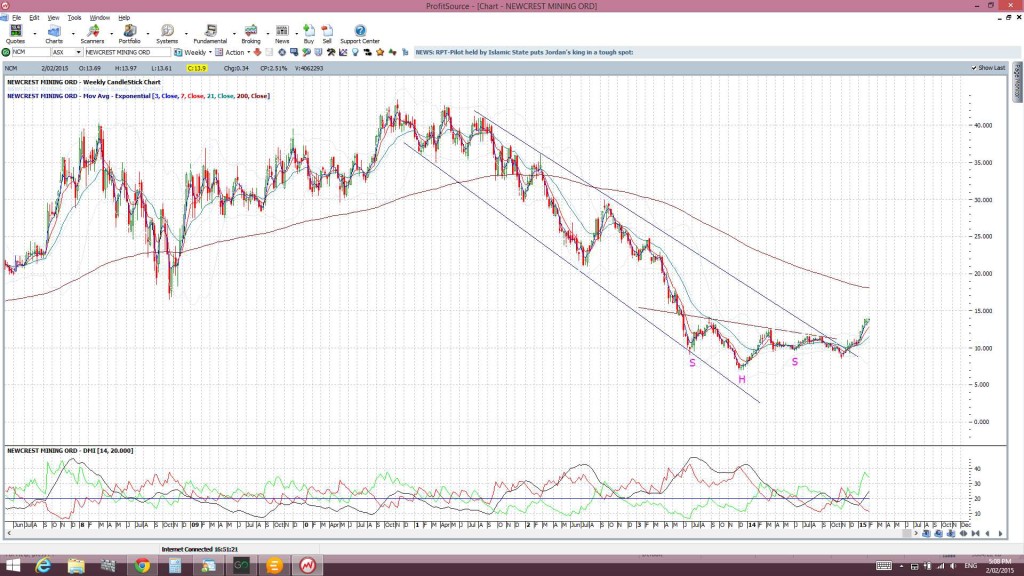The height and width of the screenshot is (576, 1024).
Task: Click the NCM stock code input field
Action: pos(31,52)
